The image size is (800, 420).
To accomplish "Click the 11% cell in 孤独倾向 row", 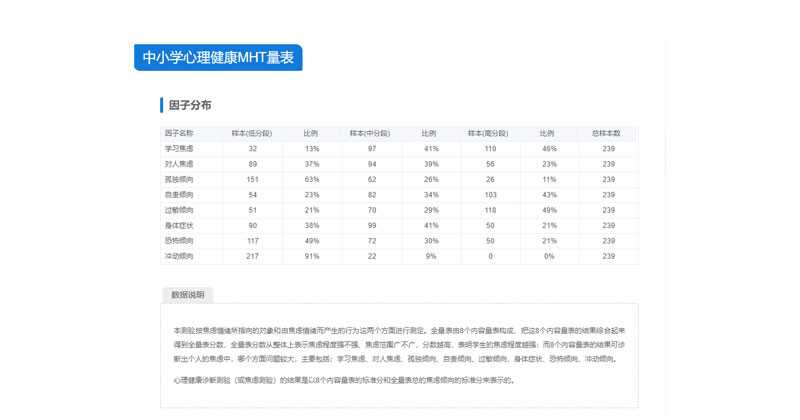I will [549, 179].
